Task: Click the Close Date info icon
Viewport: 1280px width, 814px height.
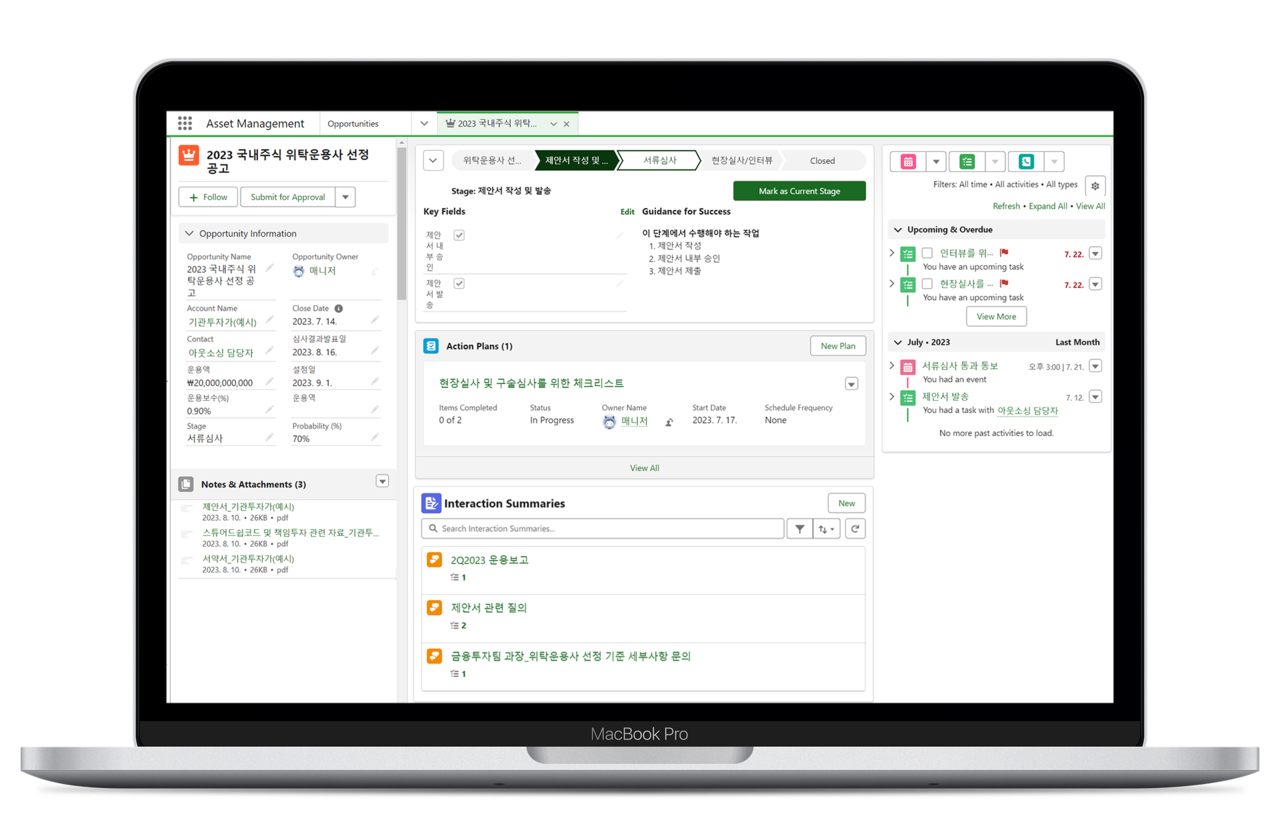Action: [x=339, y=309]
